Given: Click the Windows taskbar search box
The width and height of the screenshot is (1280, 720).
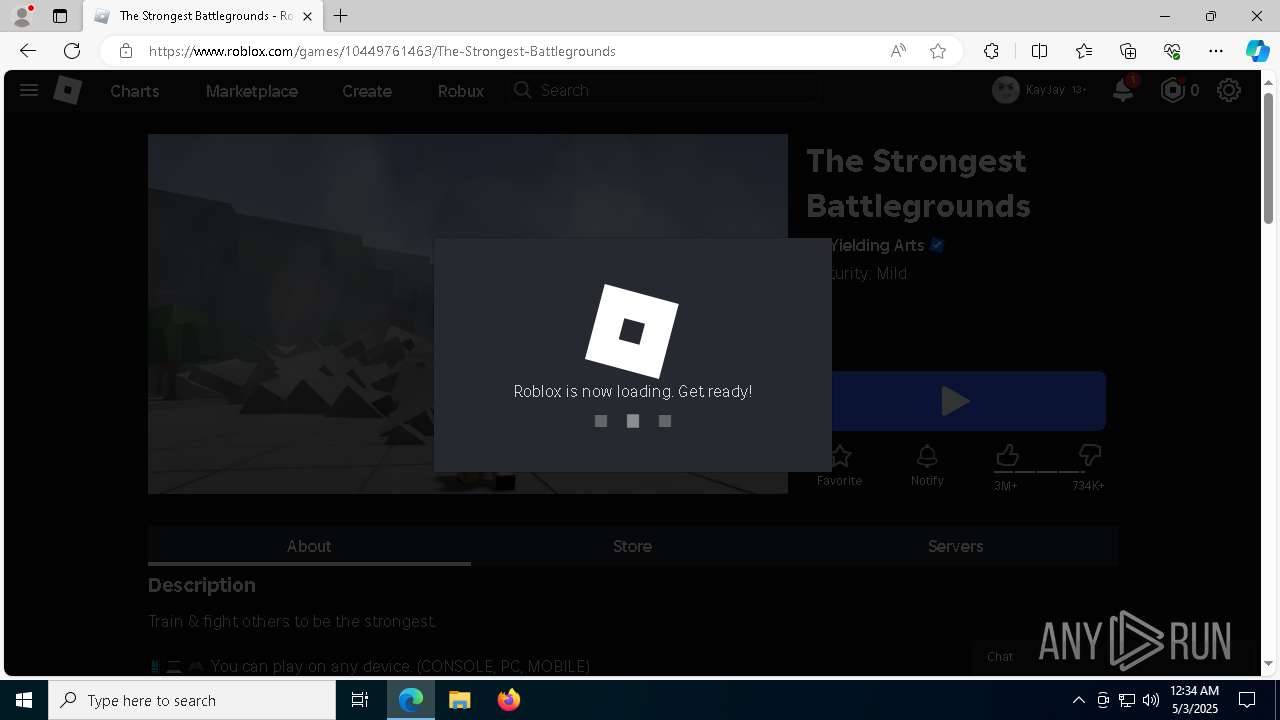Looking at the screenshot, I should [192, 700].
